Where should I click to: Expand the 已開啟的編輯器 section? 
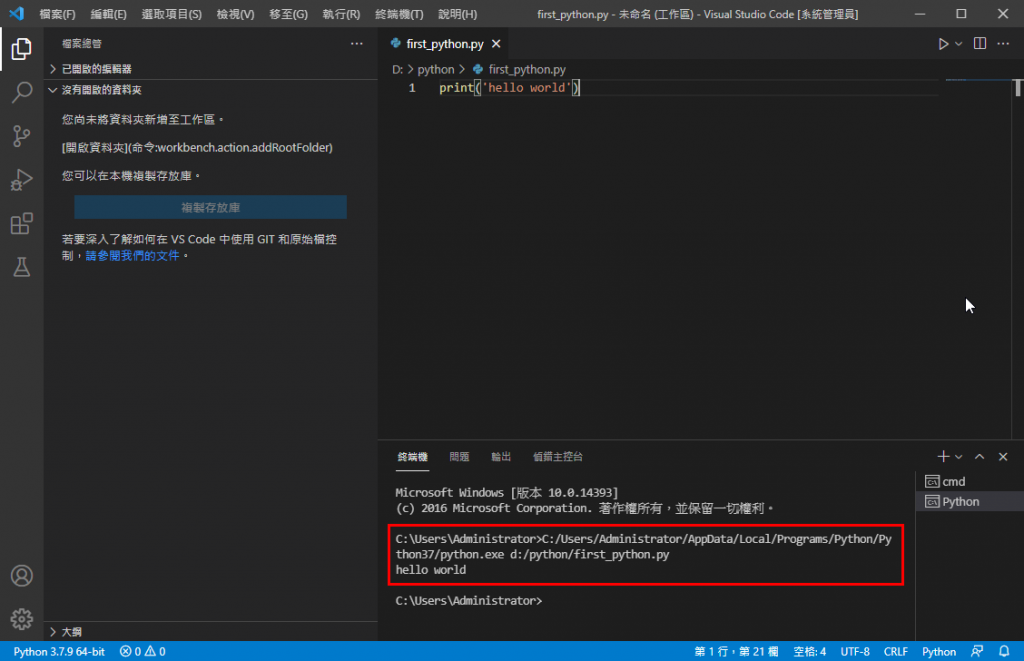click(211, 69)
